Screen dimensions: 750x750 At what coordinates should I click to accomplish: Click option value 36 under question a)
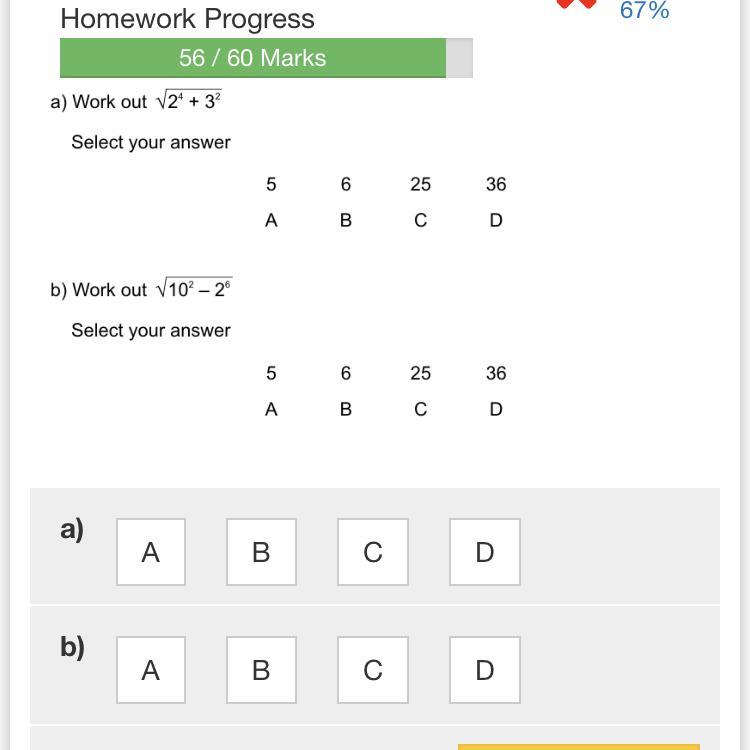point(496,184)
